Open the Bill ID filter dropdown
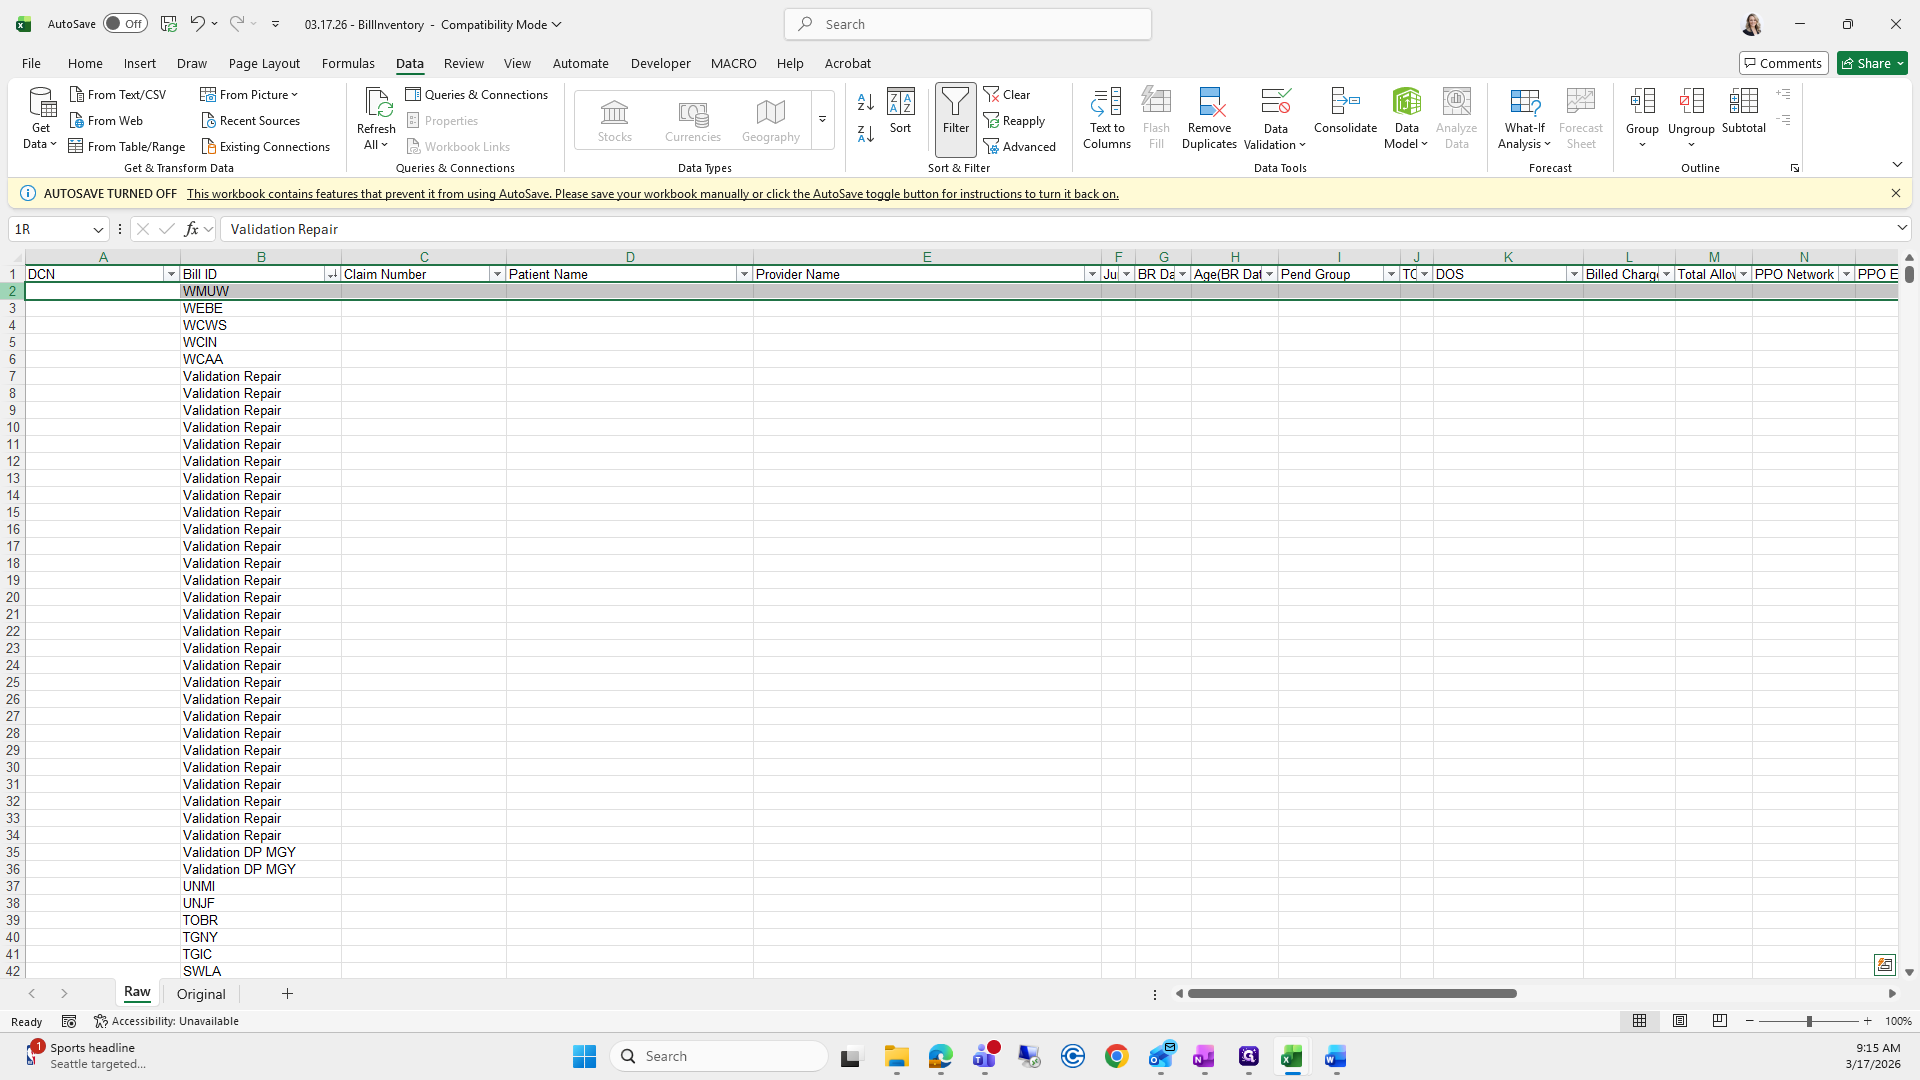 click(x=331, y=274)
